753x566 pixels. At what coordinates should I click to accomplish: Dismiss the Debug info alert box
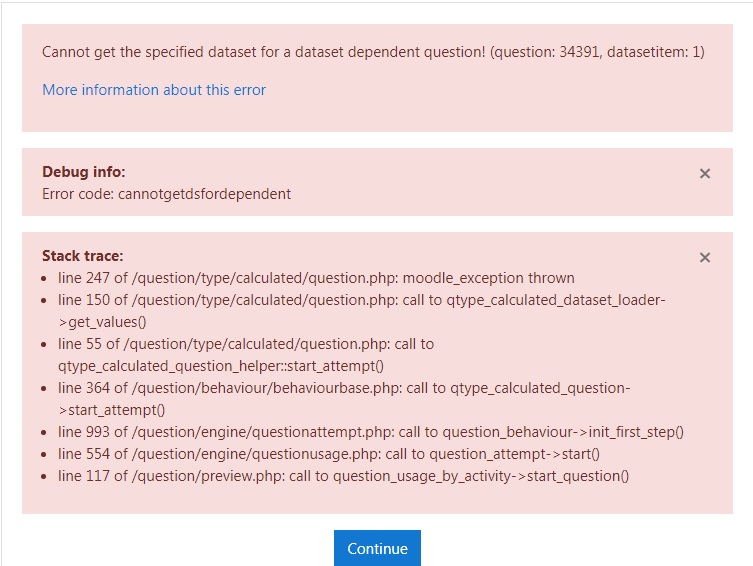704,174
